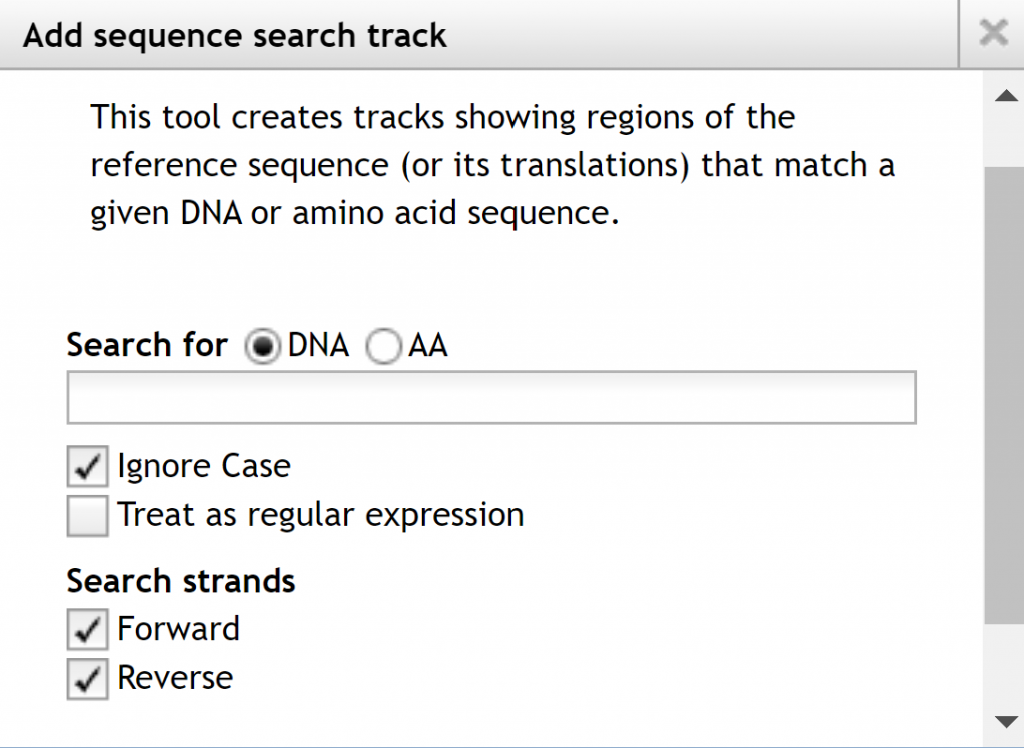
Task: Click the "Search for" label
Action: pos(147,346)
